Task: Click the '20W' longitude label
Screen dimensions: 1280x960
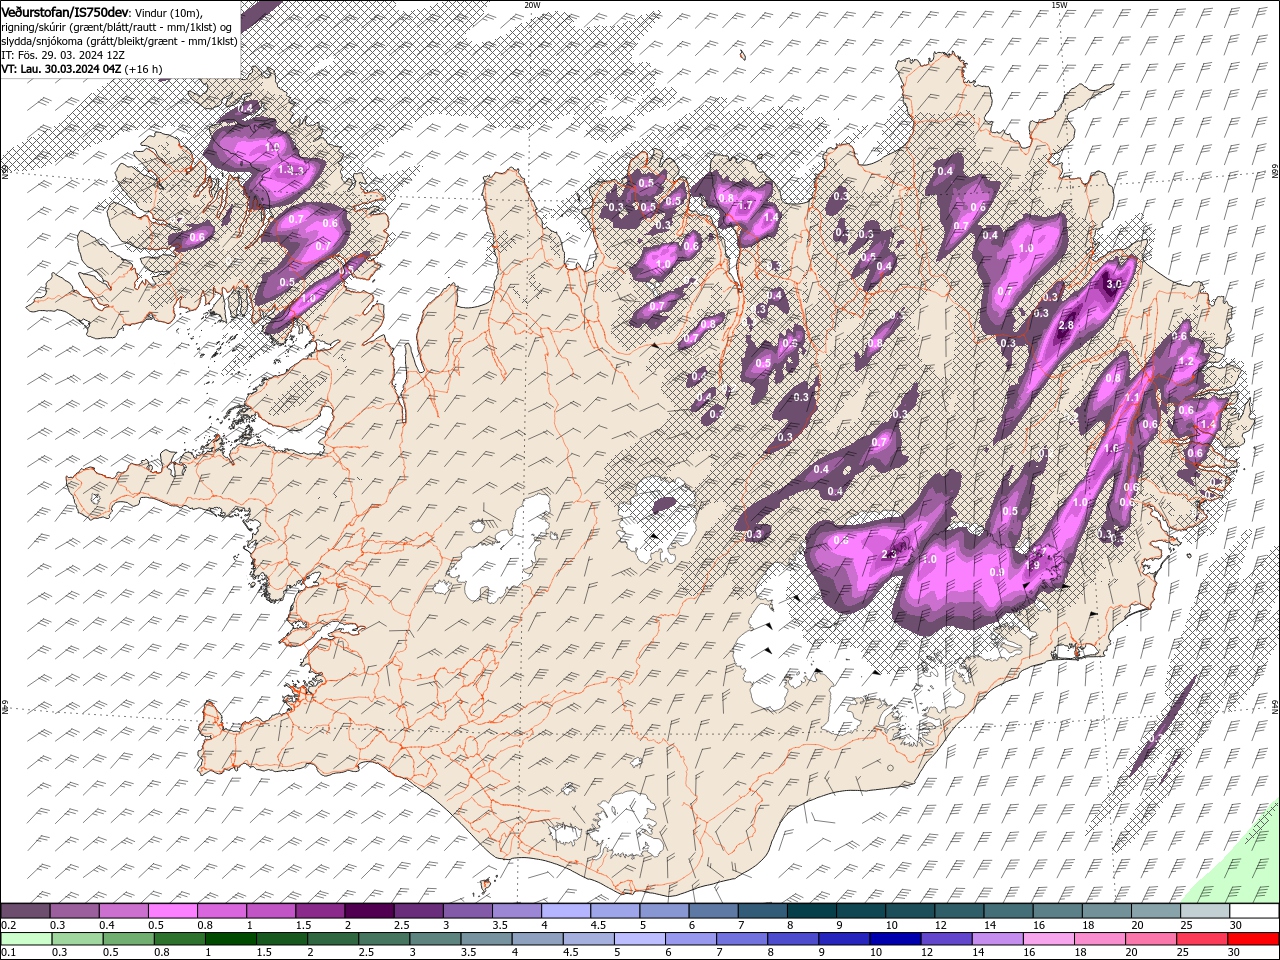Action: click(532, 5)
